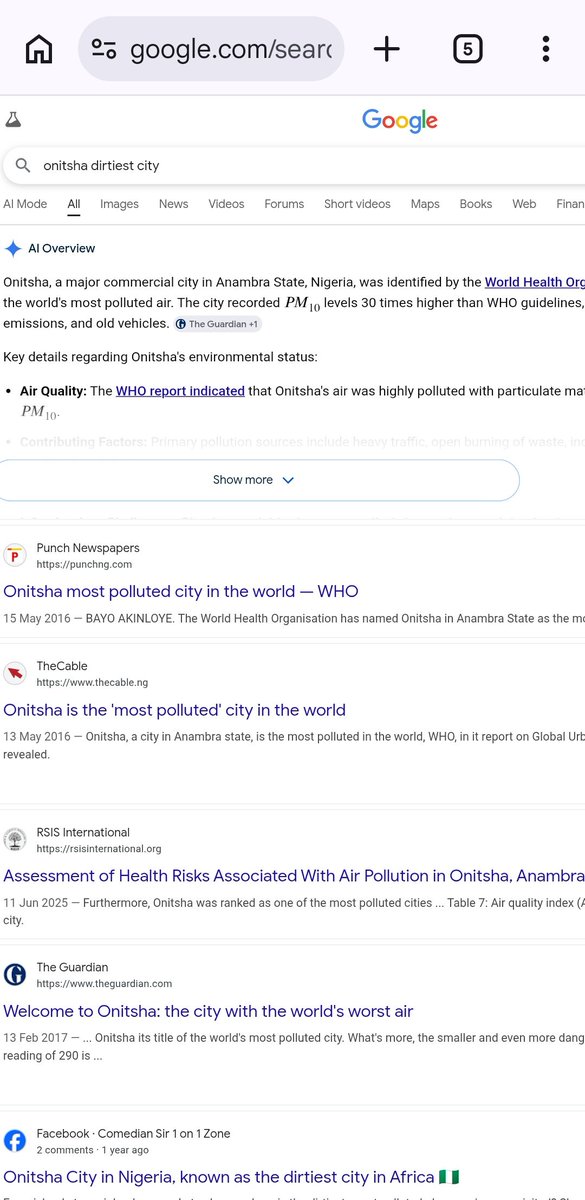Screen dimensions: 585x1200
Task: Click the https://www.thecable.ng URL text
Action: point(92,683)
